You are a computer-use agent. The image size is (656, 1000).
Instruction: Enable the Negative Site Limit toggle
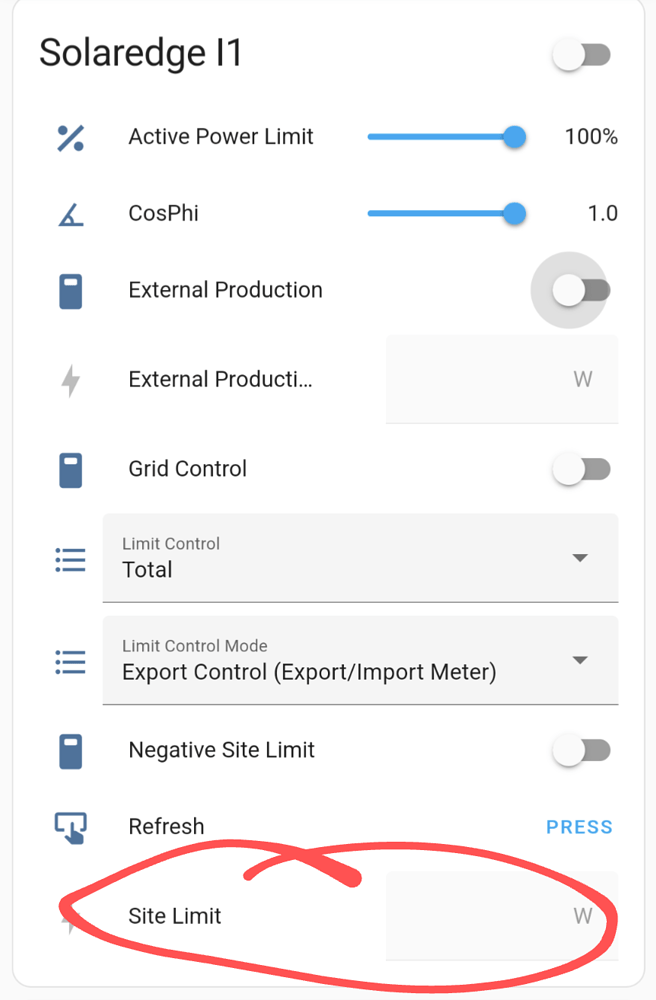(x=582, y=749)
